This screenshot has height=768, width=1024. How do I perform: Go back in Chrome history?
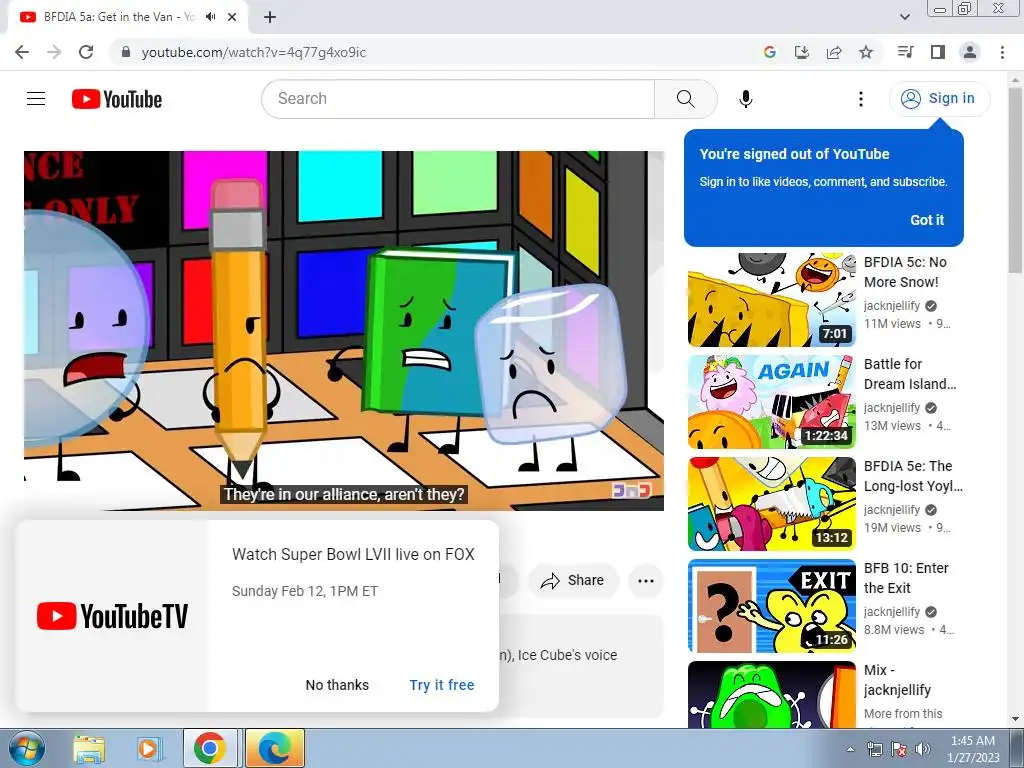[22, 52]
